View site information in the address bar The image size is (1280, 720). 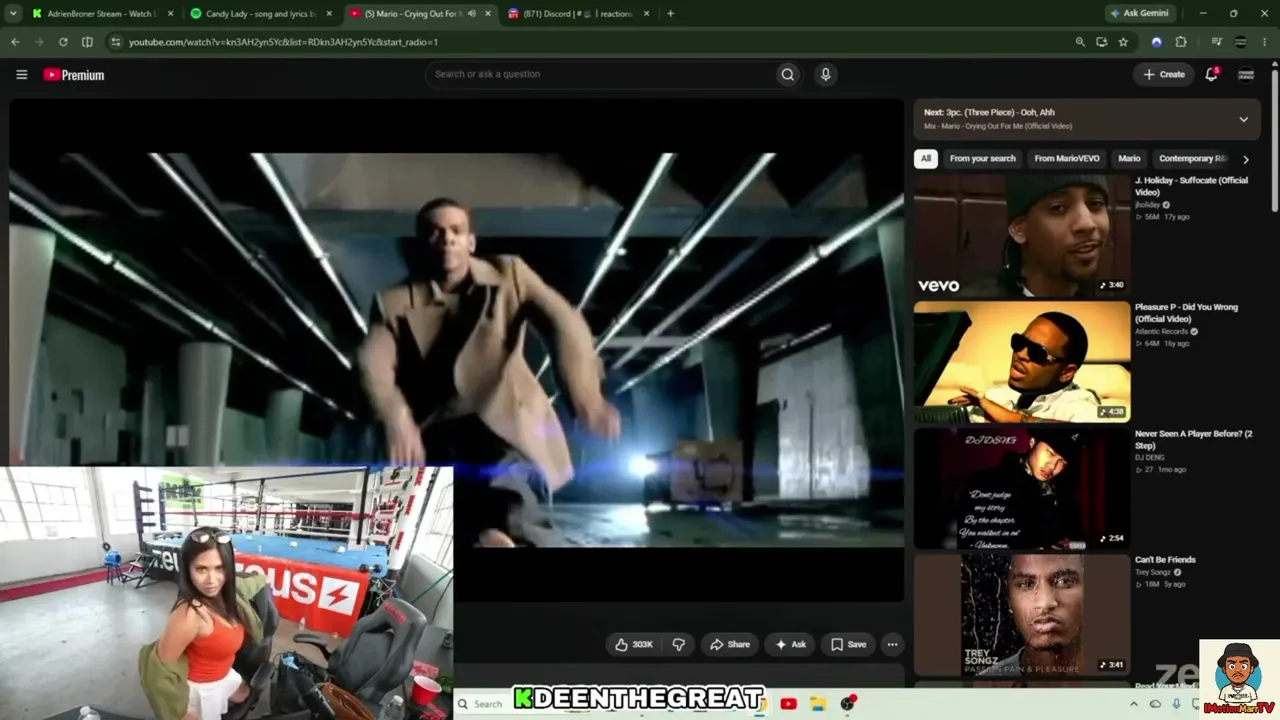pyautogui.click(x=116, y=42)
